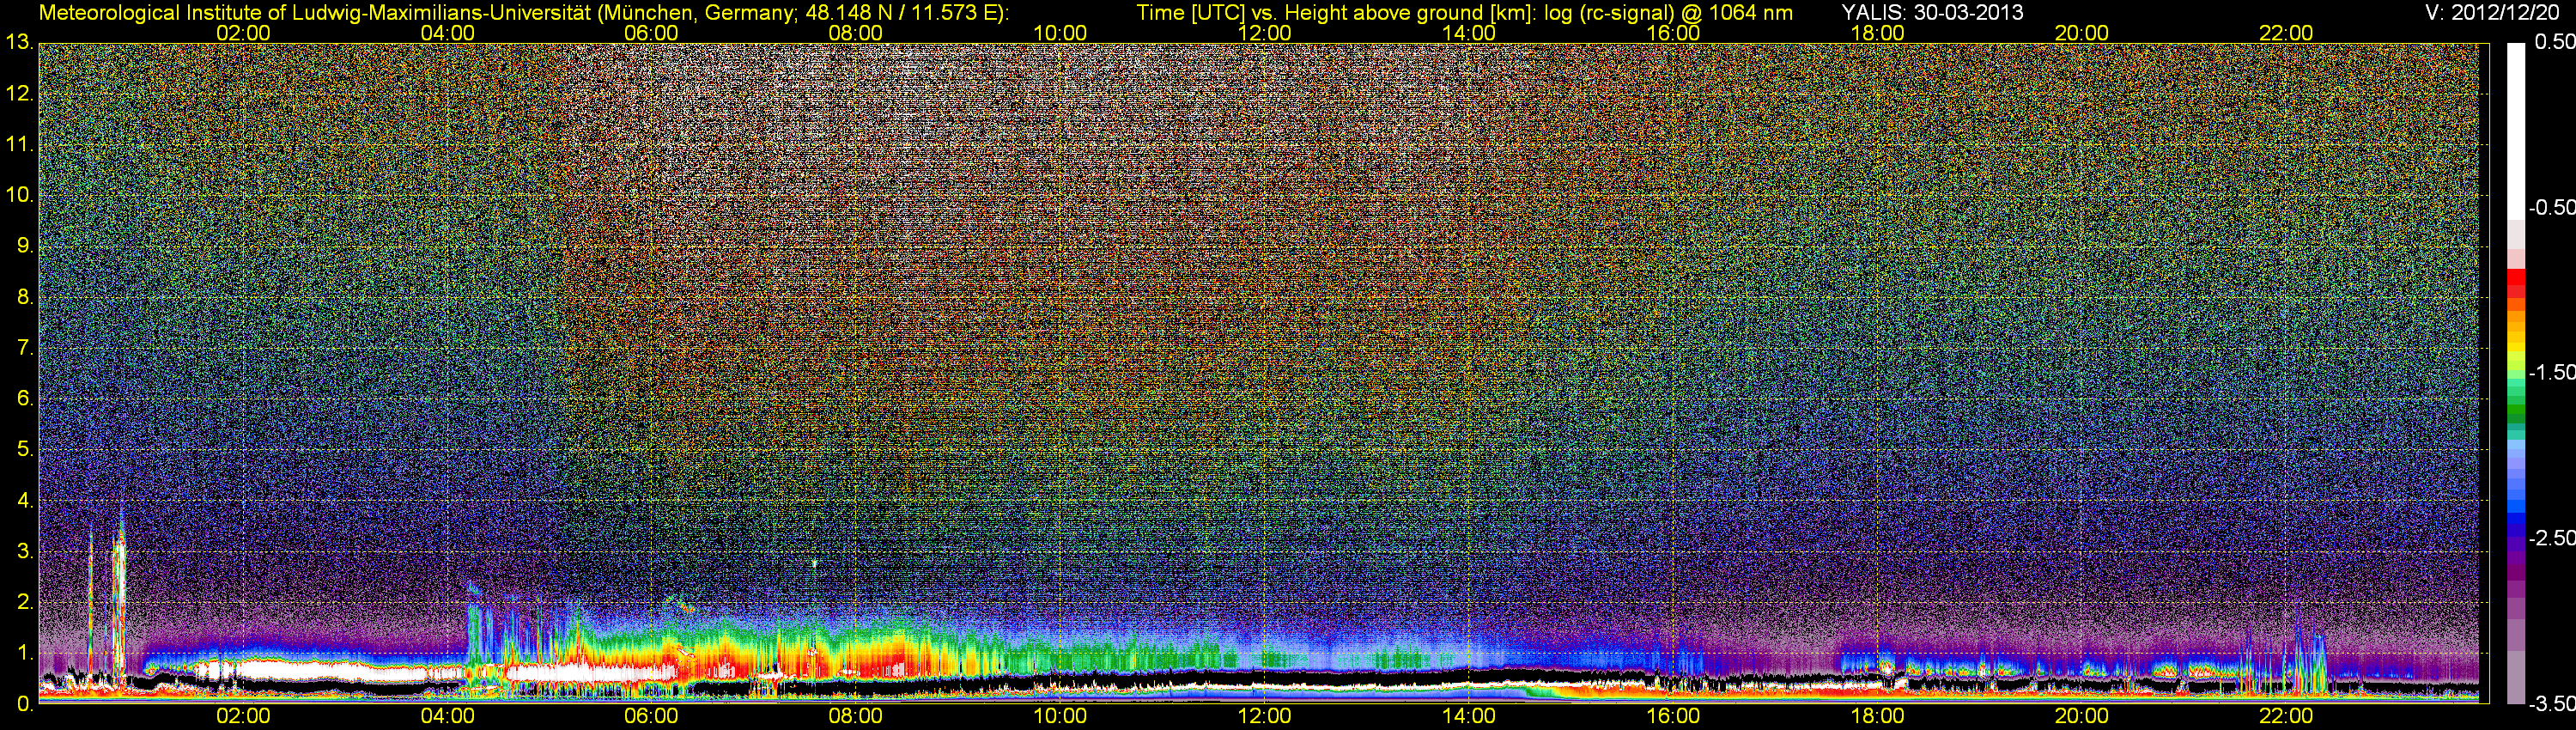Pick the 1 km height axis label
This screenshot has height=730, width=2576.
pyautogui.click(x=24, y=653)
